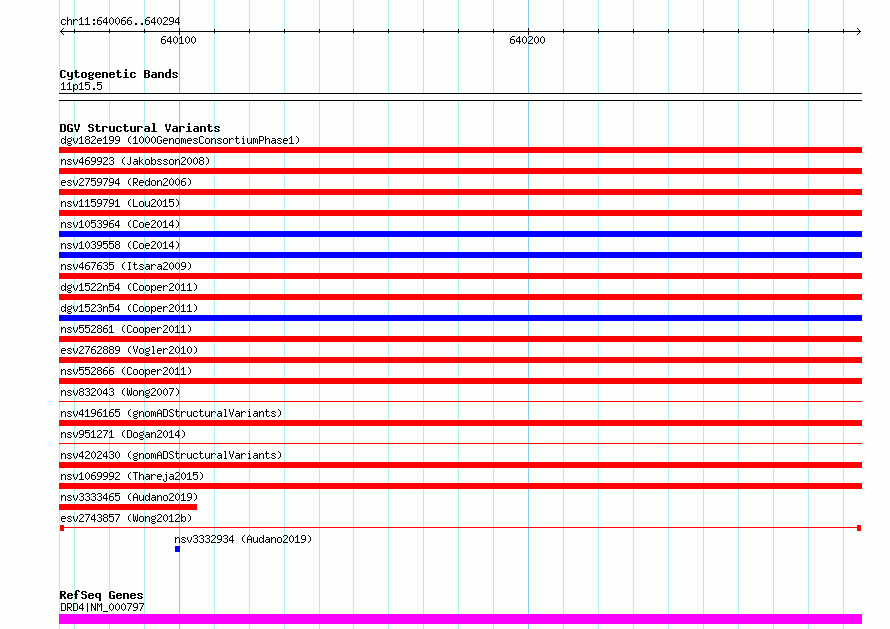Click the red esv2759794 variant bar
The width and height of the screenshot is (890, 629).
point(460,192)
